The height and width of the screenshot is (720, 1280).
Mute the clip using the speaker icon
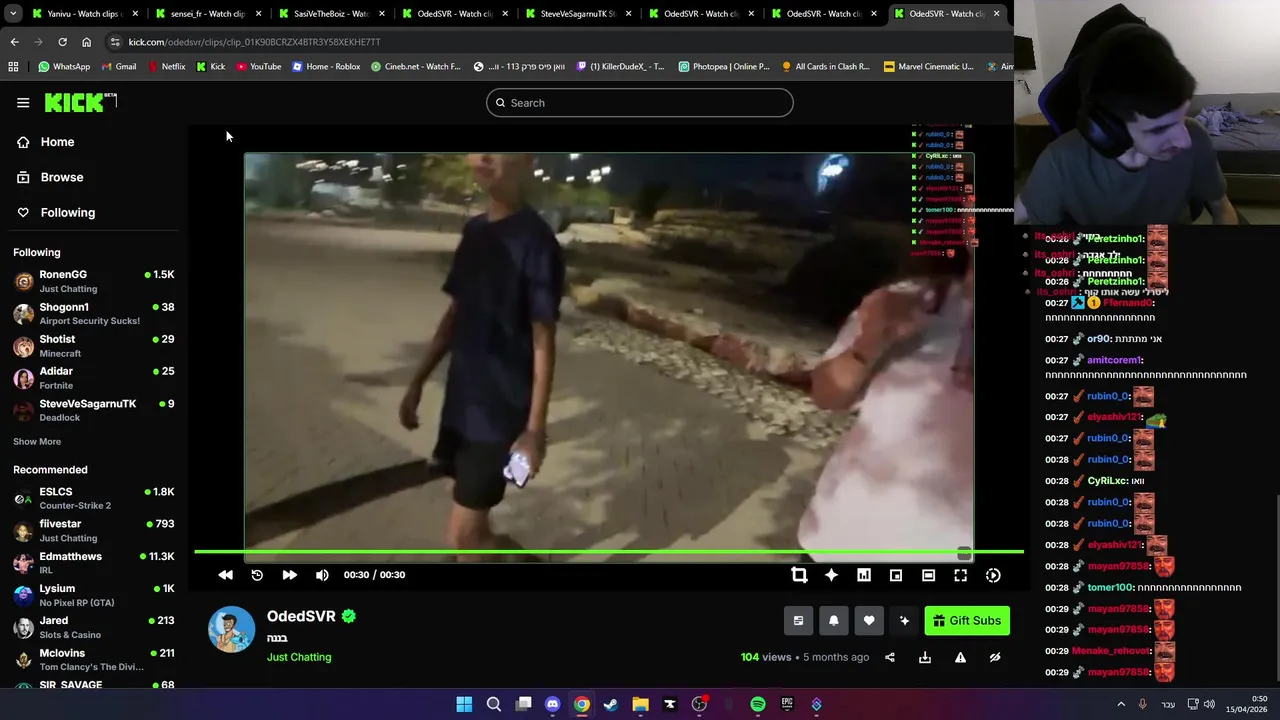pos(322,575)
